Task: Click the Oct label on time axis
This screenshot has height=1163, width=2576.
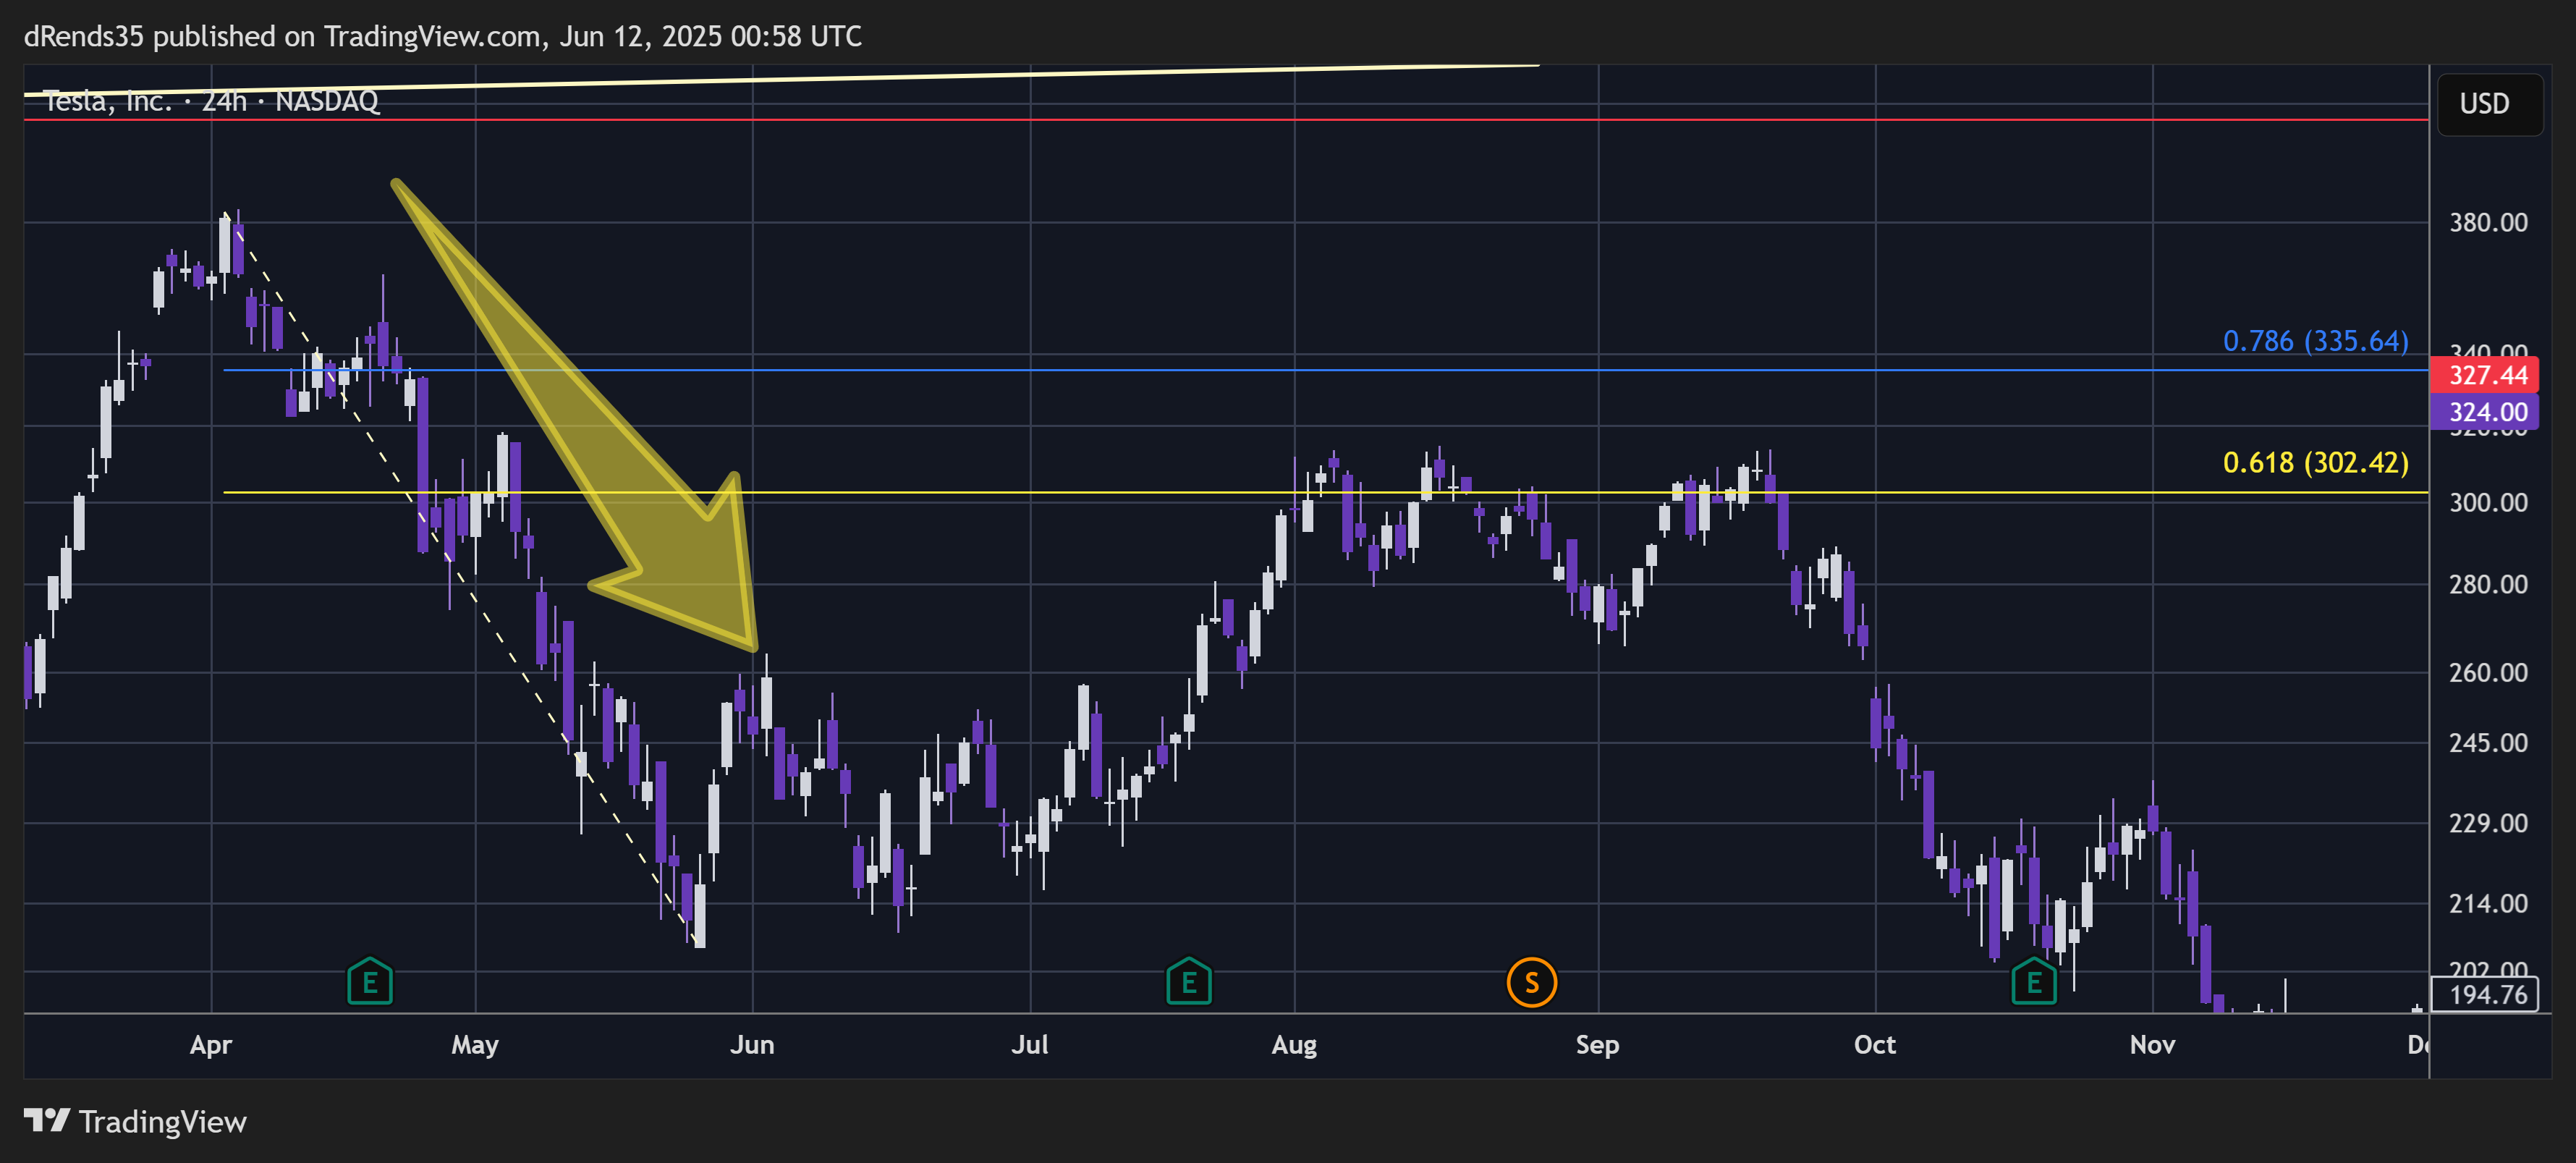Action: pyautogui.click(x=1875, y=1045)
